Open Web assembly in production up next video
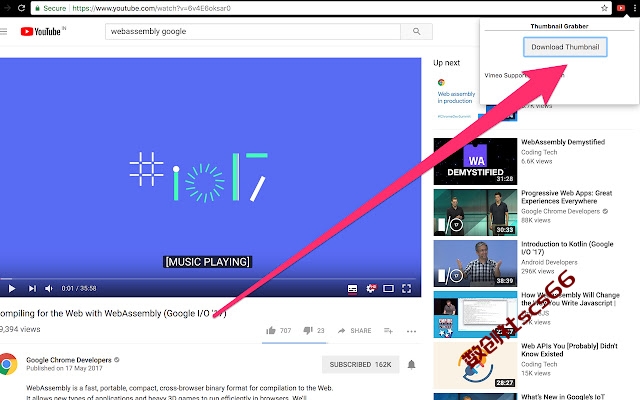This screenshot has width=640, height=400. coord(456,98)
